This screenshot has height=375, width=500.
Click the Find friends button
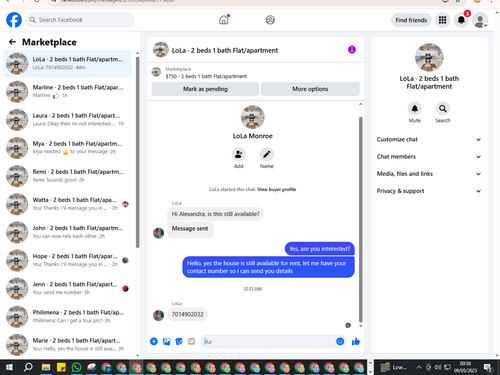click(x=411, y=20)
